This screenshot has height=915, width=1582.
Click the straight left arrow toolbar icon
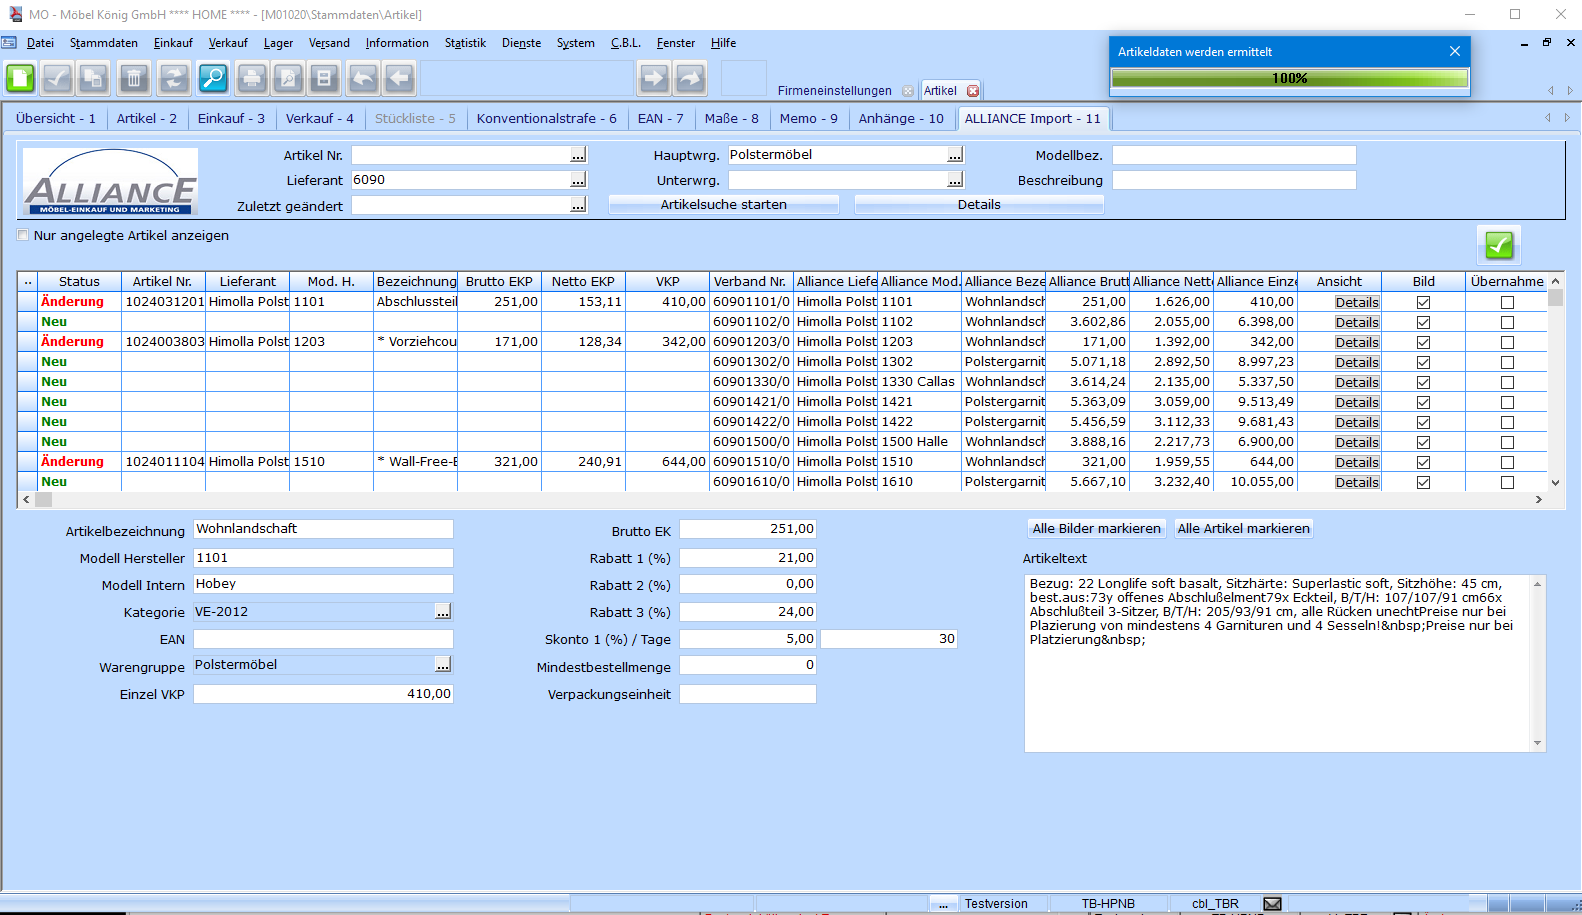(399, 78)
